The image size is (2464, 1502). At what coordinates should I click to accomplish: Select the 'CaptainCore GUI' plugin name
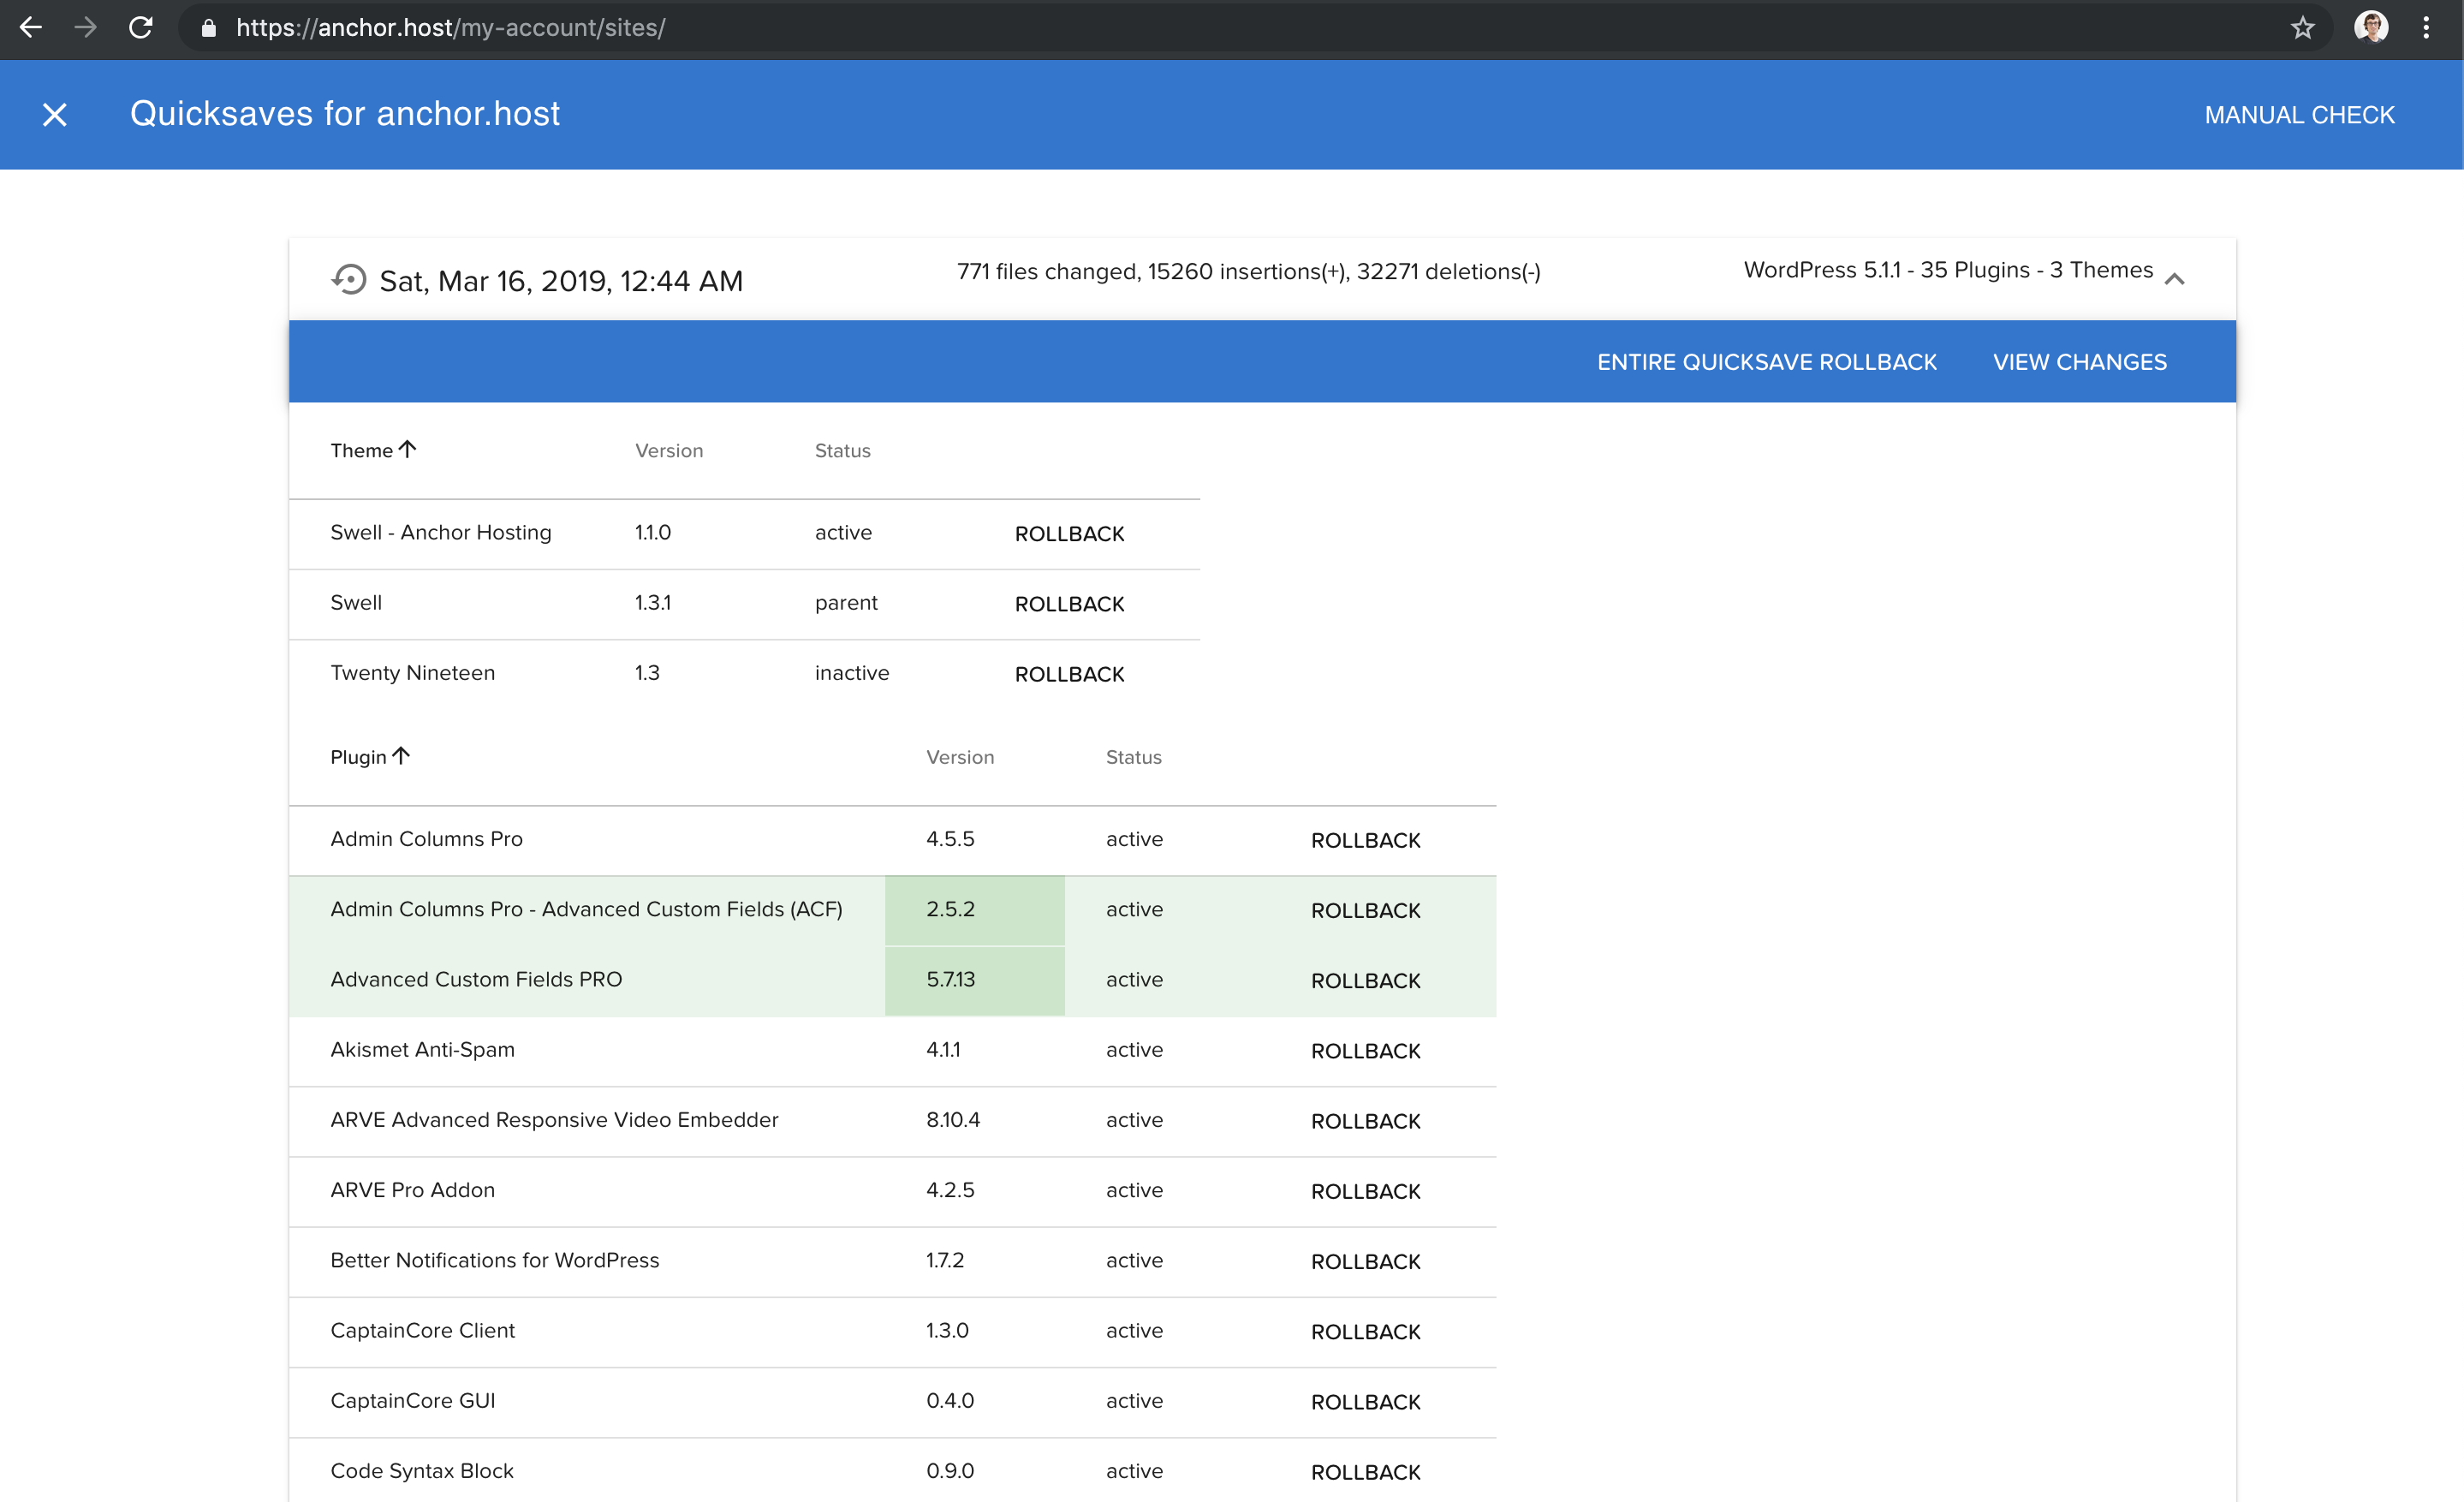pyautogui.click(x=412, y=1401)
